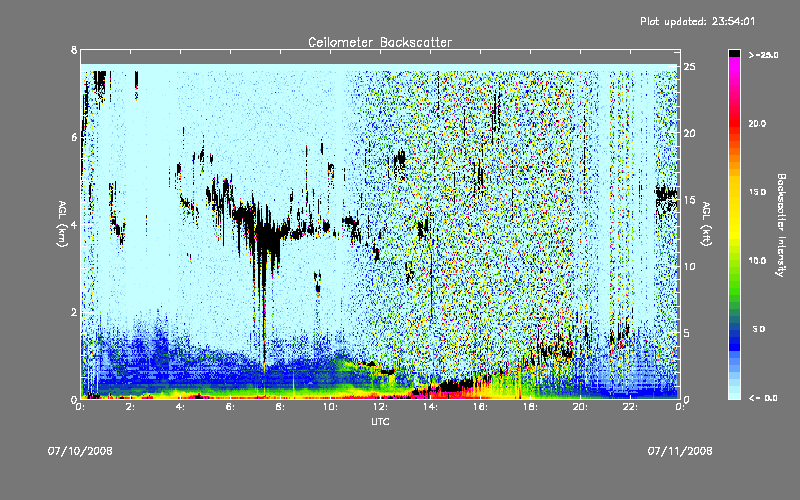Click the '14:' hour label on time axis
The width and height of the screenshot is (800, 500).
tap(430, 407)
